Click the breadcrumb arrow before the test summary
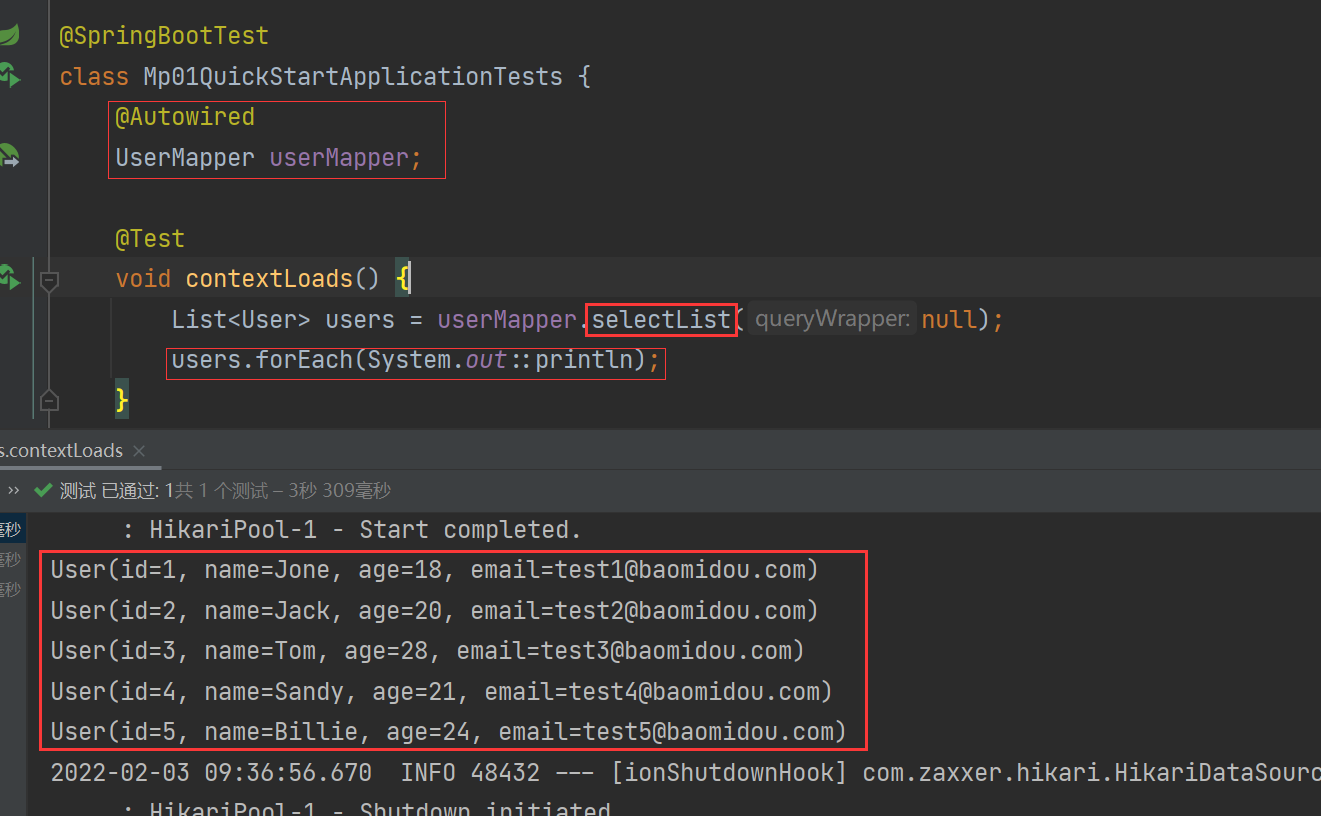The image size is (1321, 816). [13, 490]
